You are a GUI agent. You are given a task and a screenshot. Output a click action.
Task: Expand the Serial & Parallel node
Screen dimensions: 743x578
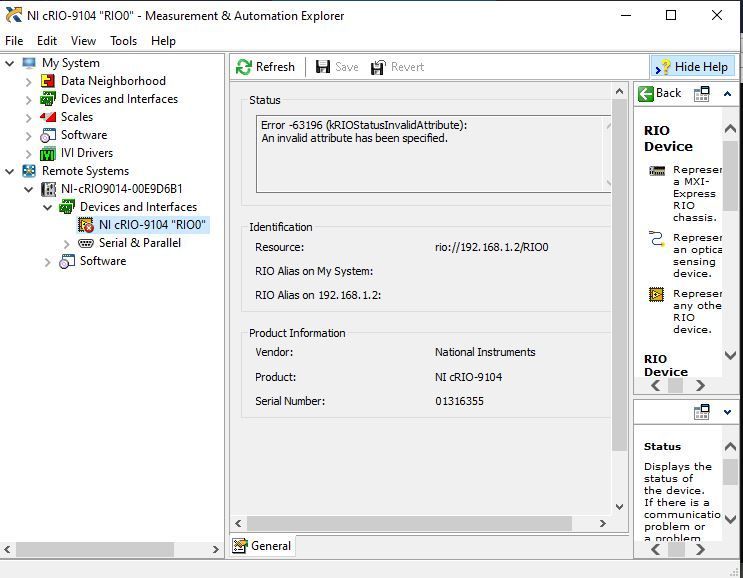tap(66, 244)
